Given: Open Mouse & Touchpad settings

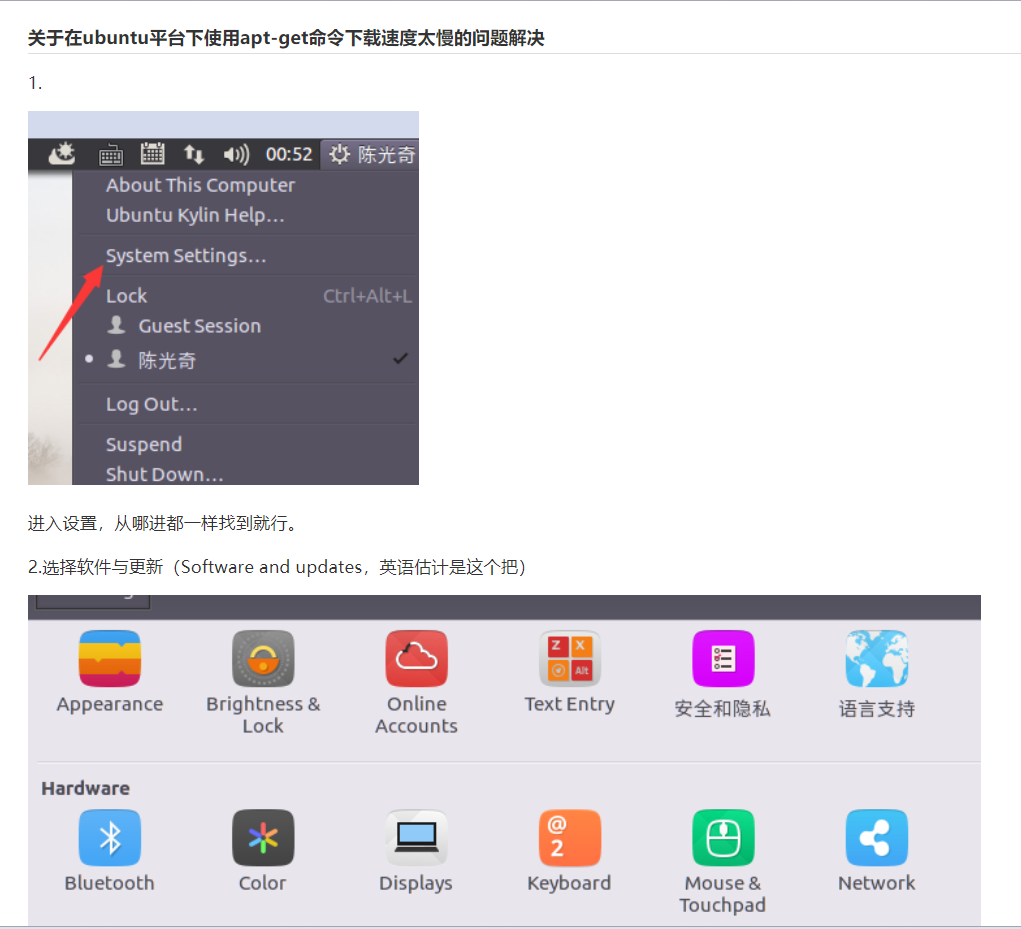Looking at the screenshot, I should pos(722,840).
